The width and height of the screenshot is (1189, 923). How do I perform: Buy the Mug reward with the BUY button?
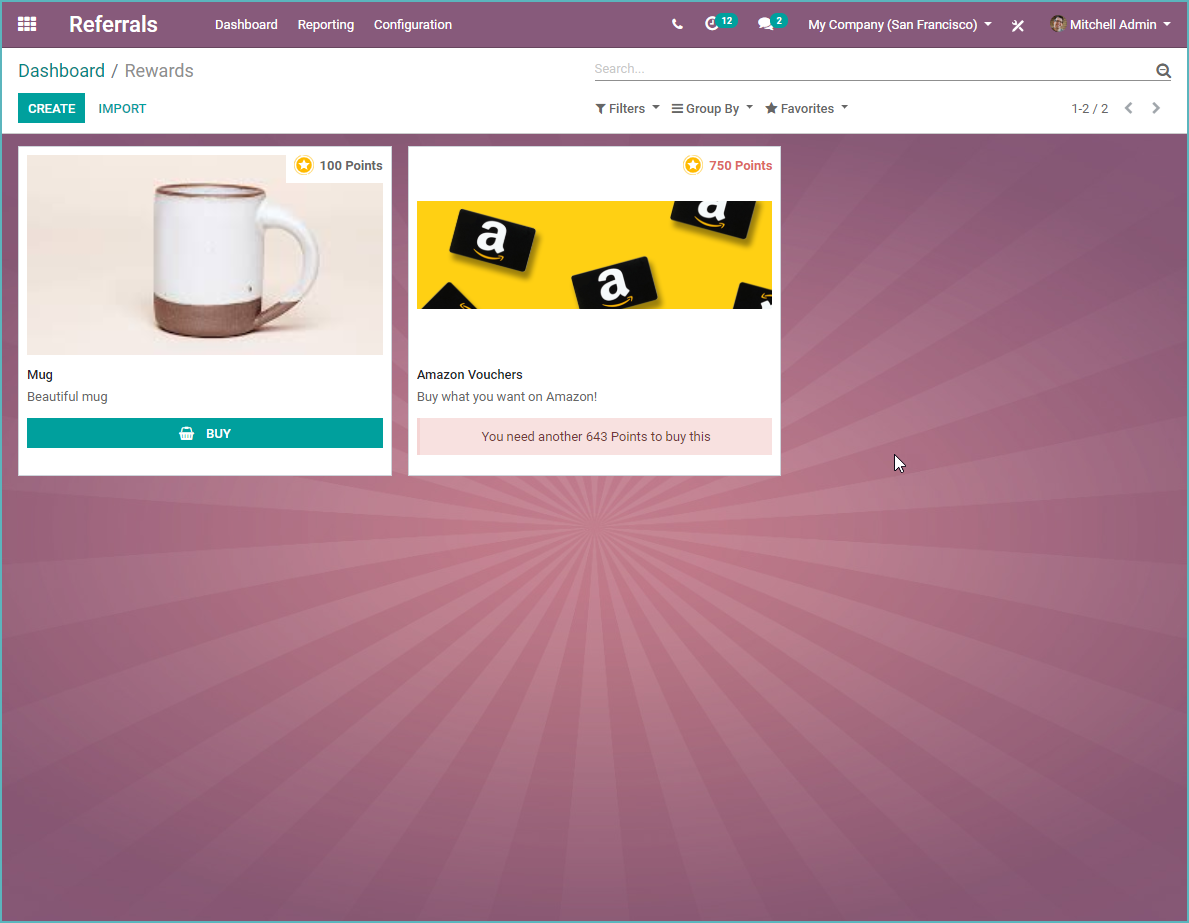(x=204, y=433)
